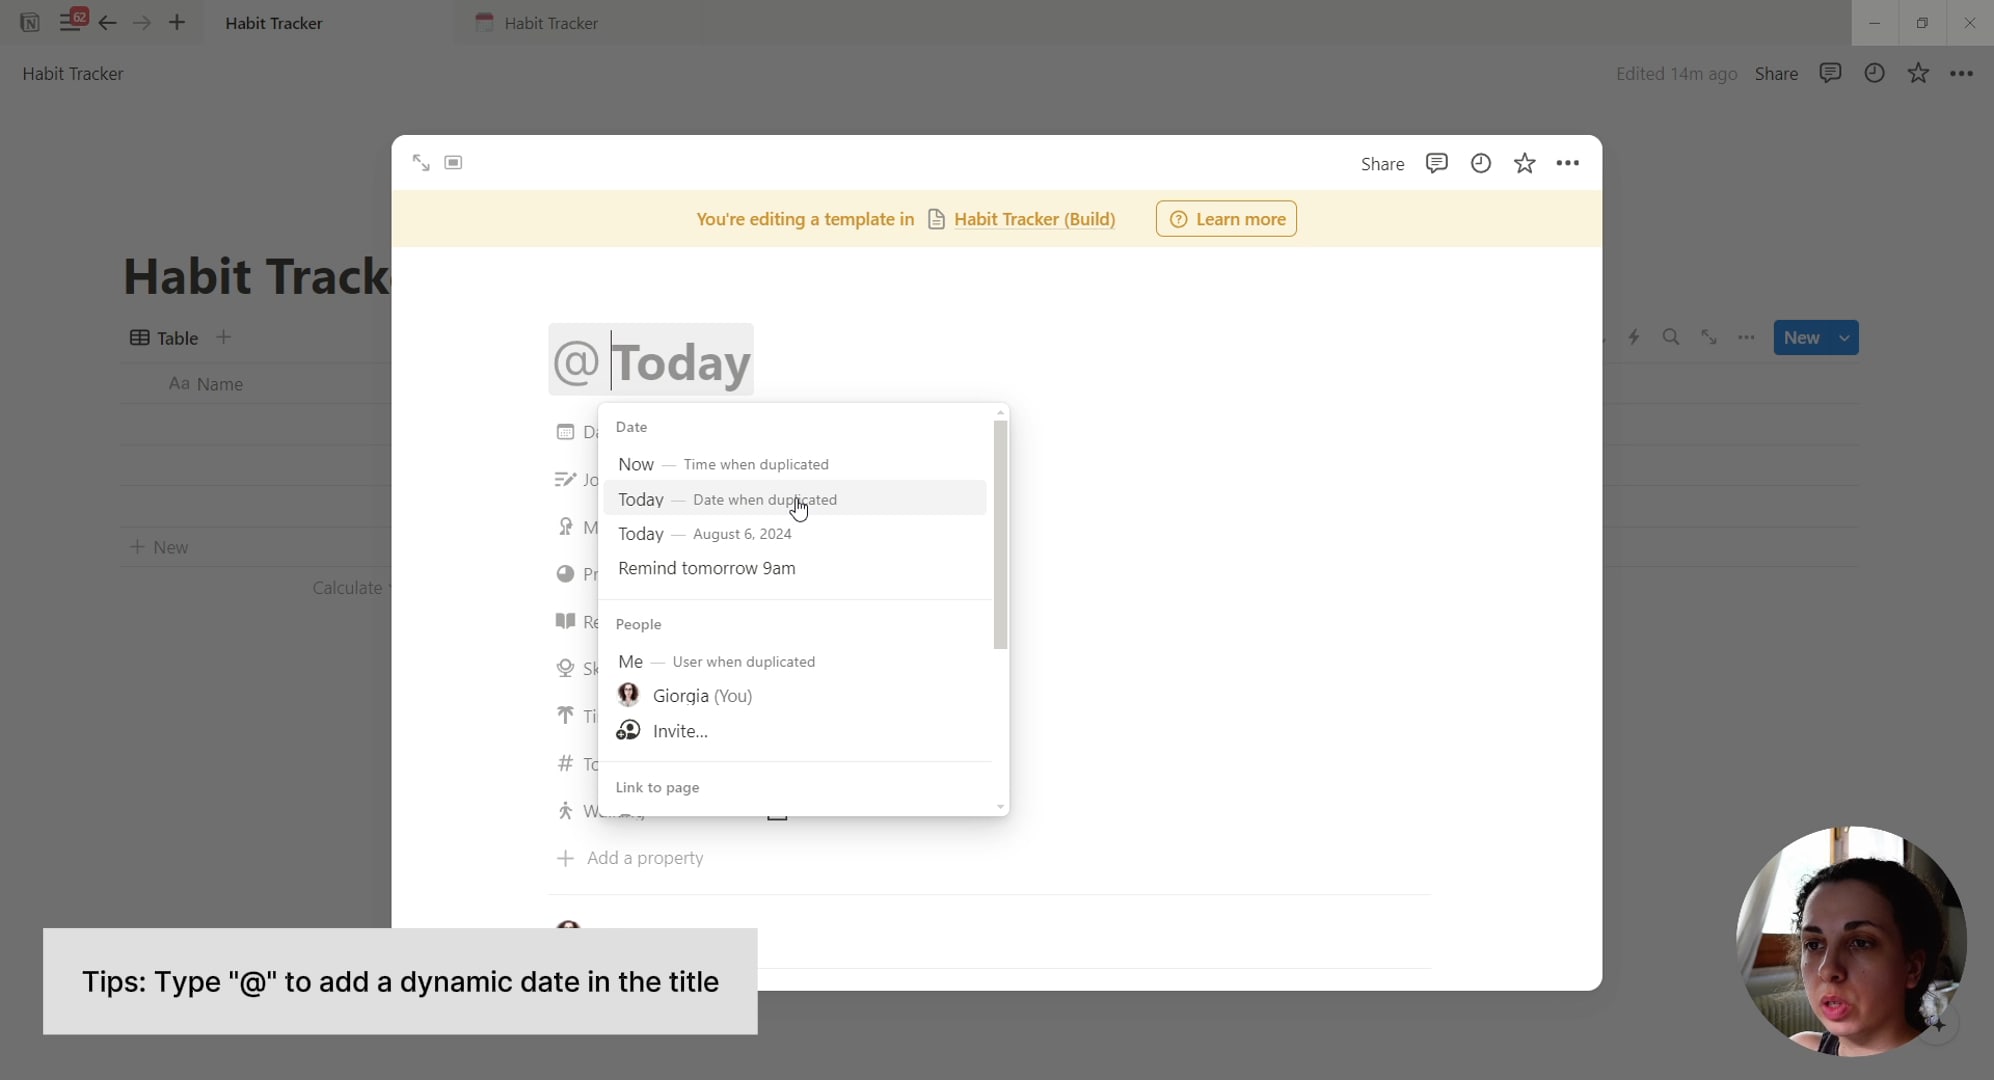Viewport: 1994px width, 1080px height.
Task: Switch to the Habit Tracker browser tab
Action: (x=548, y=22)
